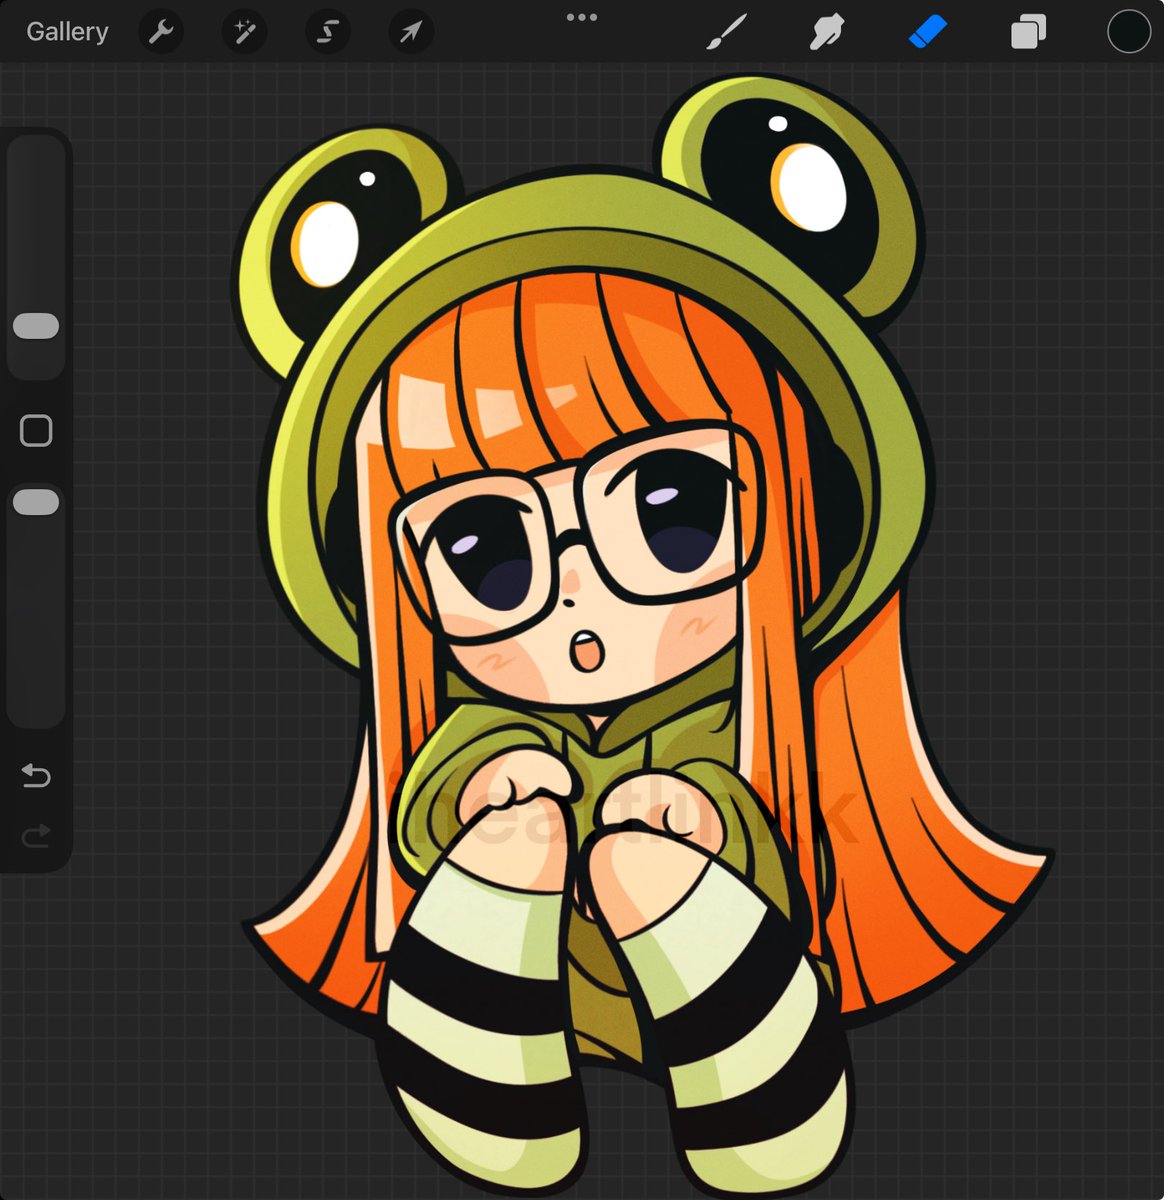This screenshot has width=1164, height=1200.
Task: Tap Redo in the sidebar
Action: (x=36, y=837)
